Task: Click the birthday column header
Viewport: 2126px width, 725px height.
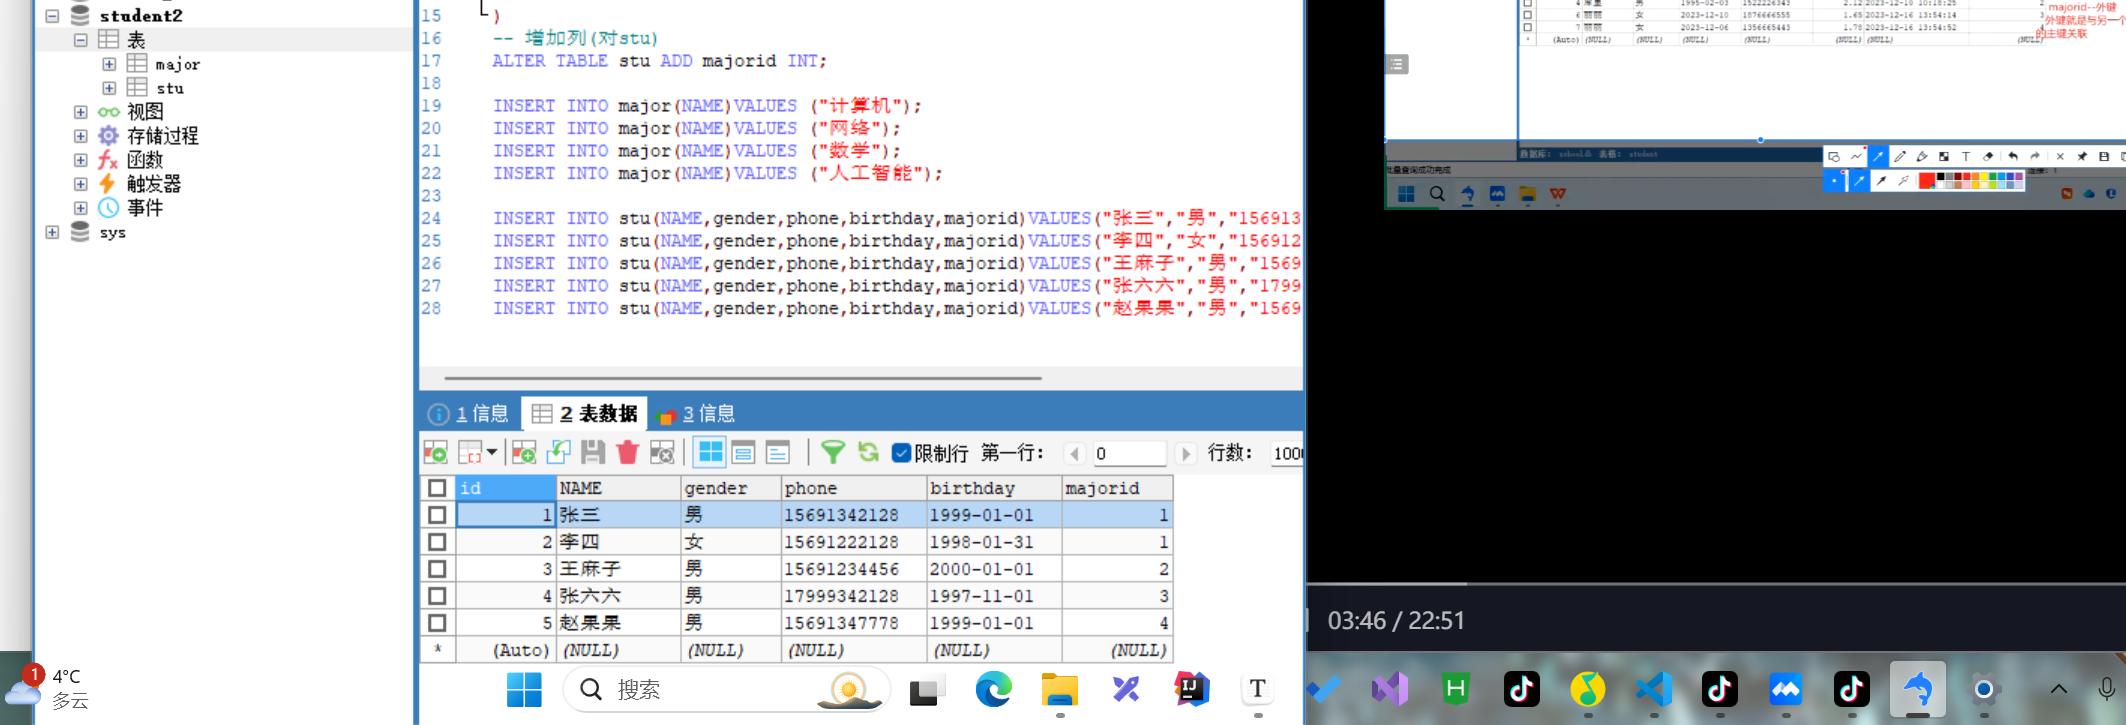Action: click(994, 488)
